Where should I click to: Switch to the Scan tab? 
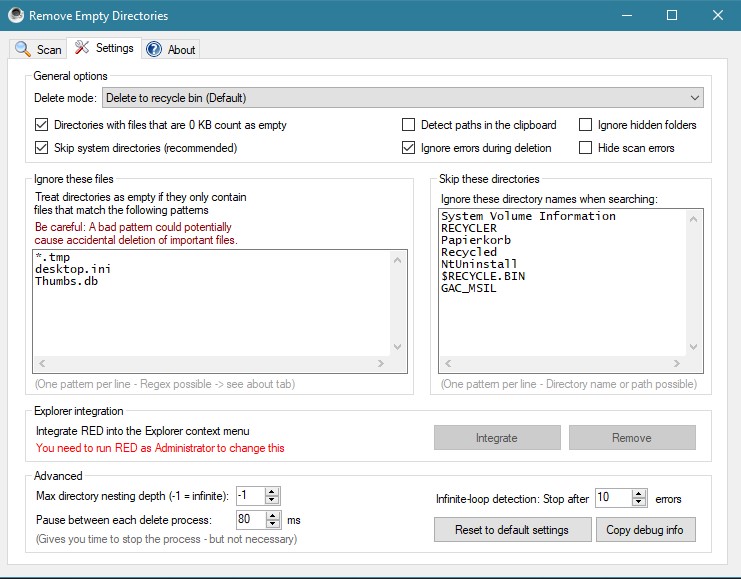[38, 49]
